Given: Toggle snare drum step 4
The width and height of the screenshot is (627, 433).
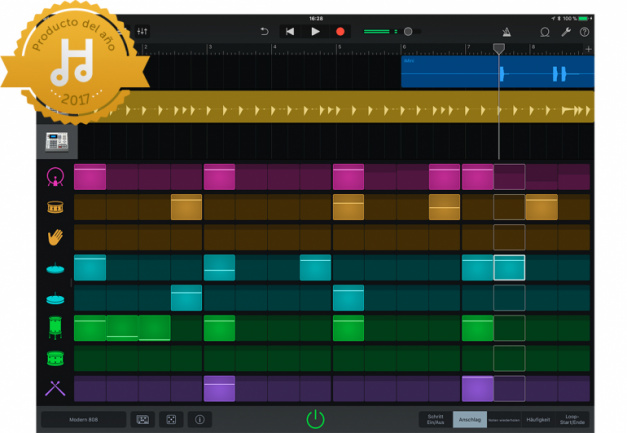Looking at the screenshot, I should [186, 207].
